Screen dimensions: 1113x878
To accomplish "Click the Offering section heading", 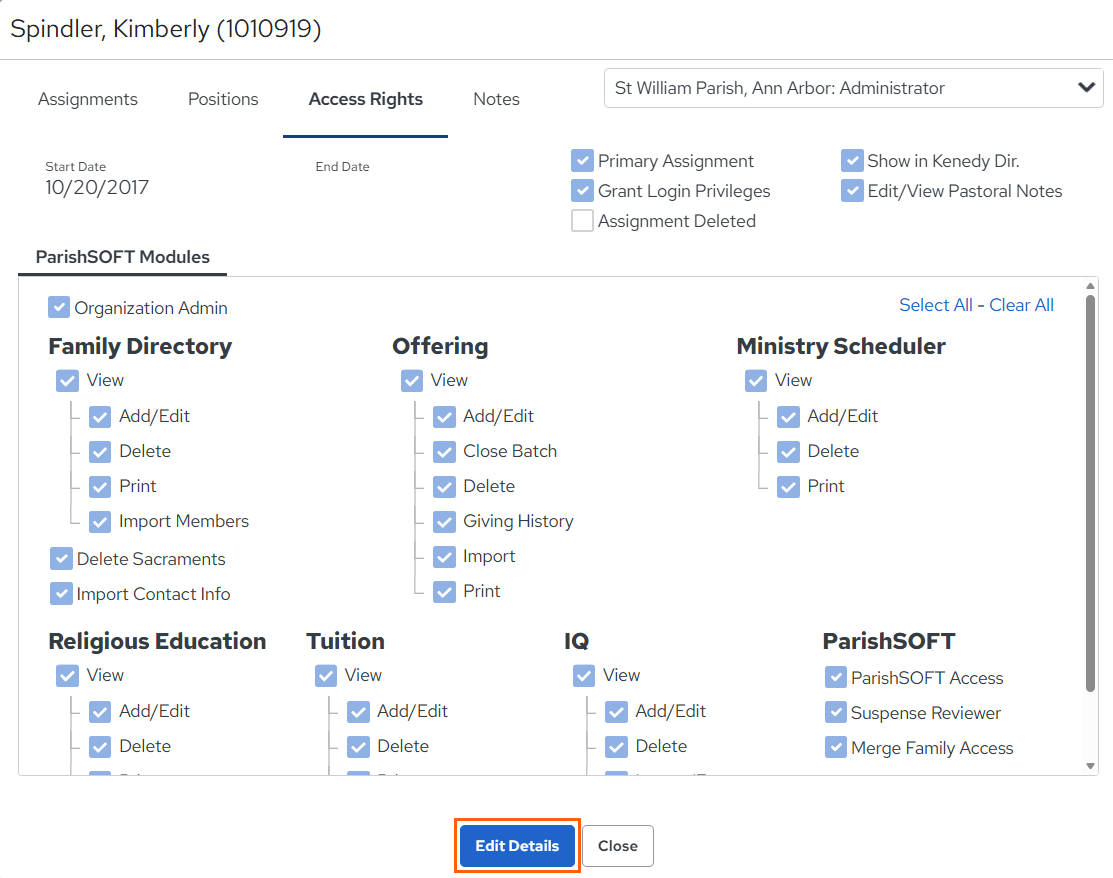I will click(440, 346).
